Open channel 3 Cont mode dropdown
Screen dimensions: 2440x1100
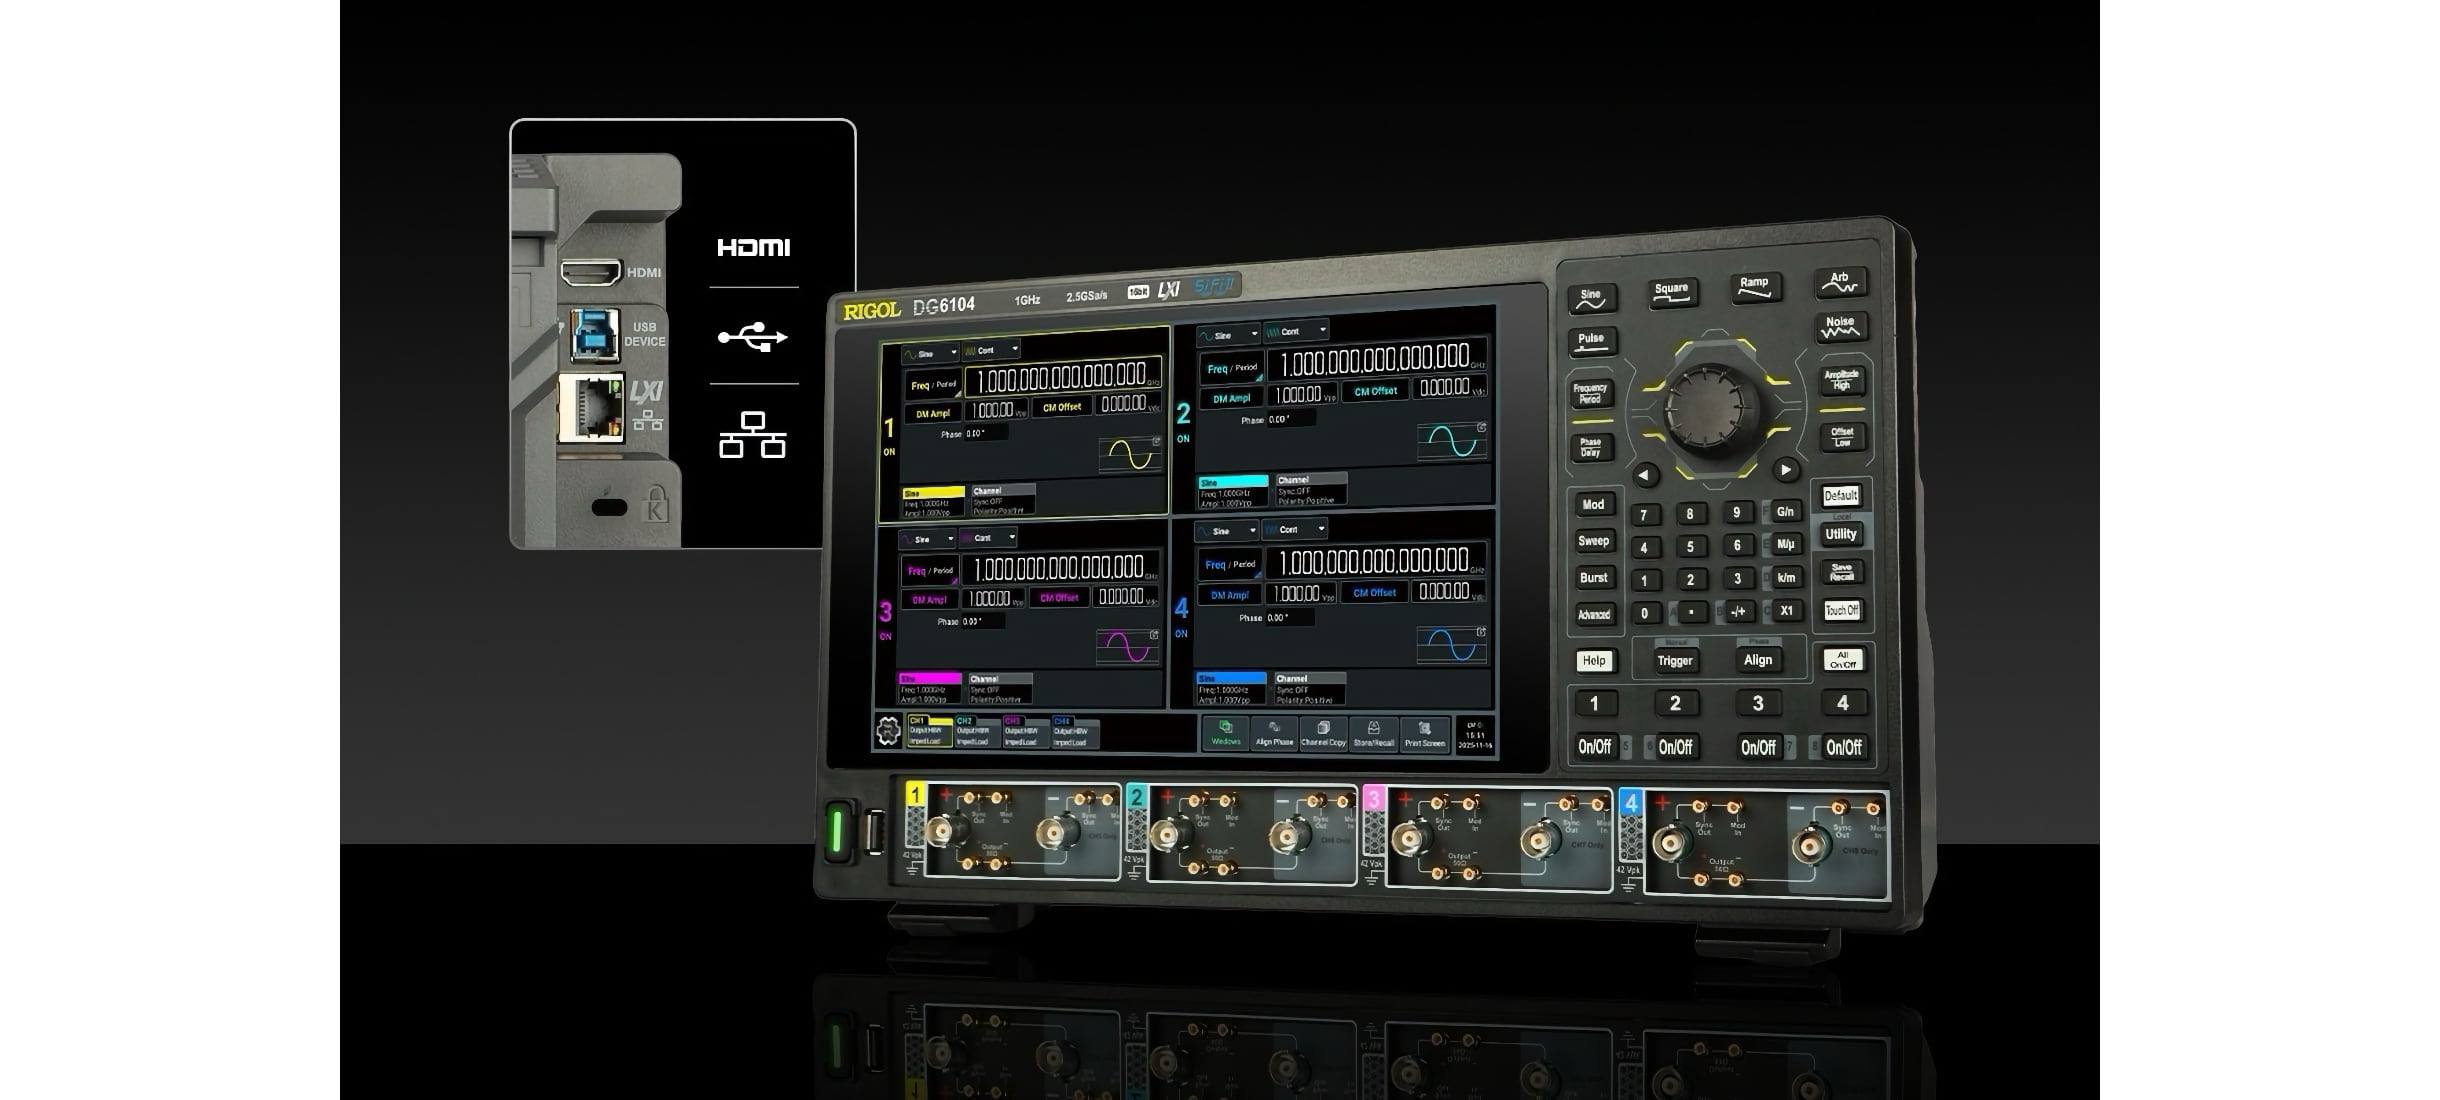(988, 538)
